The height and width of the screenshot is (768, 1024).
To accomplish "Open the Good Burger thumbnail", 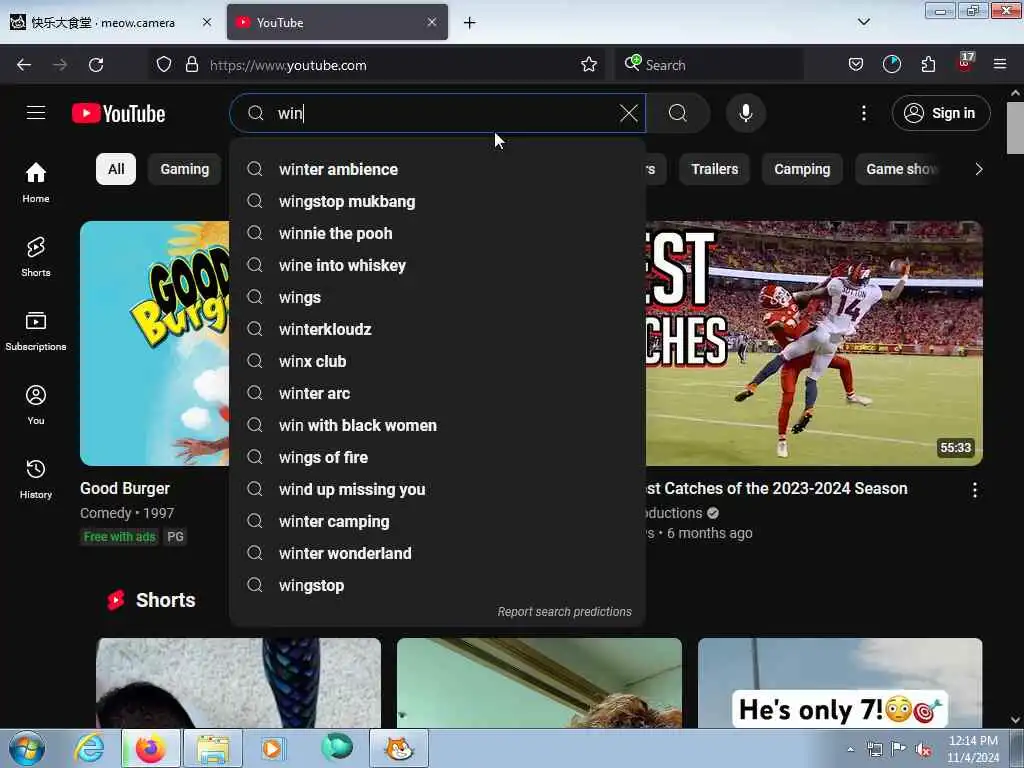I will point(155,344).
